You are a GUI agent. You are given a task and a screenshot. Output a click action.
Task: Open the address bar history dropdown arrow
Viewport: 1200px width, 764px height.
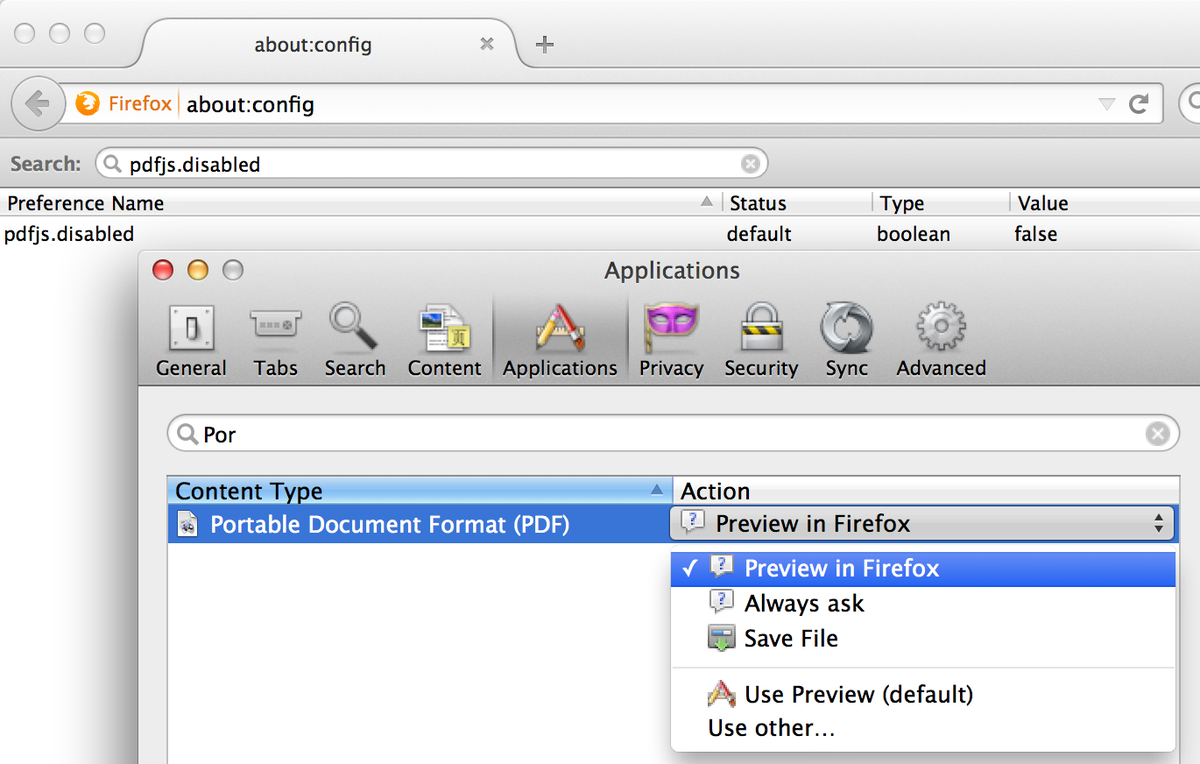[1106, 104]
